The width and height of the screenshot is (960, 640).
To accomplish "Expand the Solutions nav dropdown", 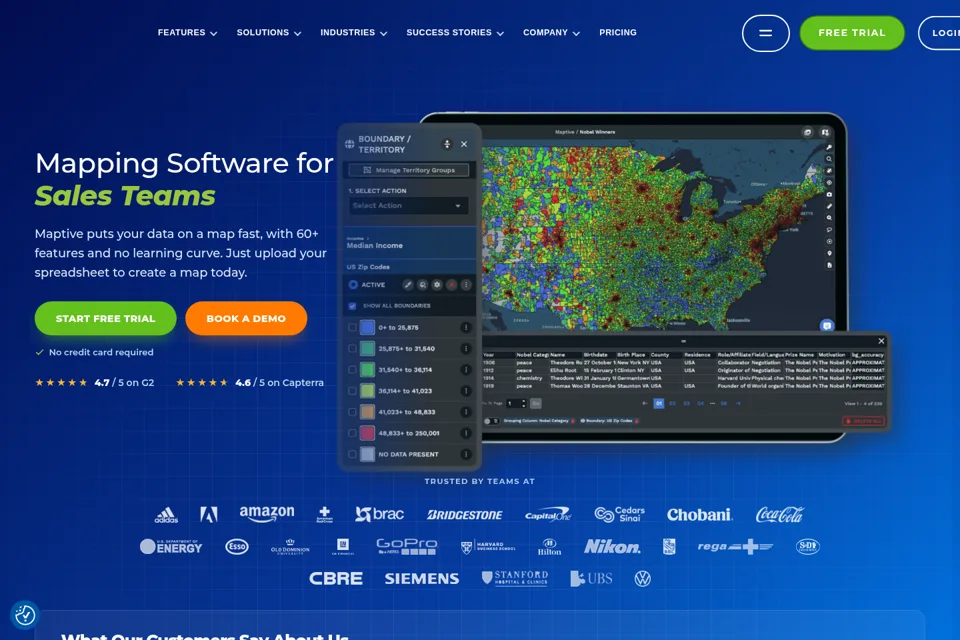I will pos(269,32).
